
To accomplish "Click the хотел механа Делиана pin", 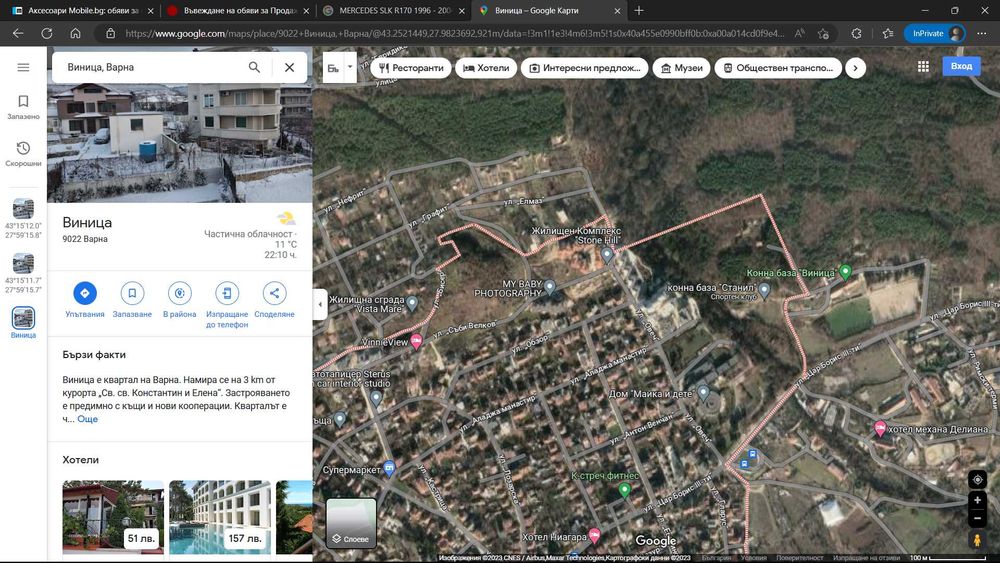I will (x=880, y=428).
